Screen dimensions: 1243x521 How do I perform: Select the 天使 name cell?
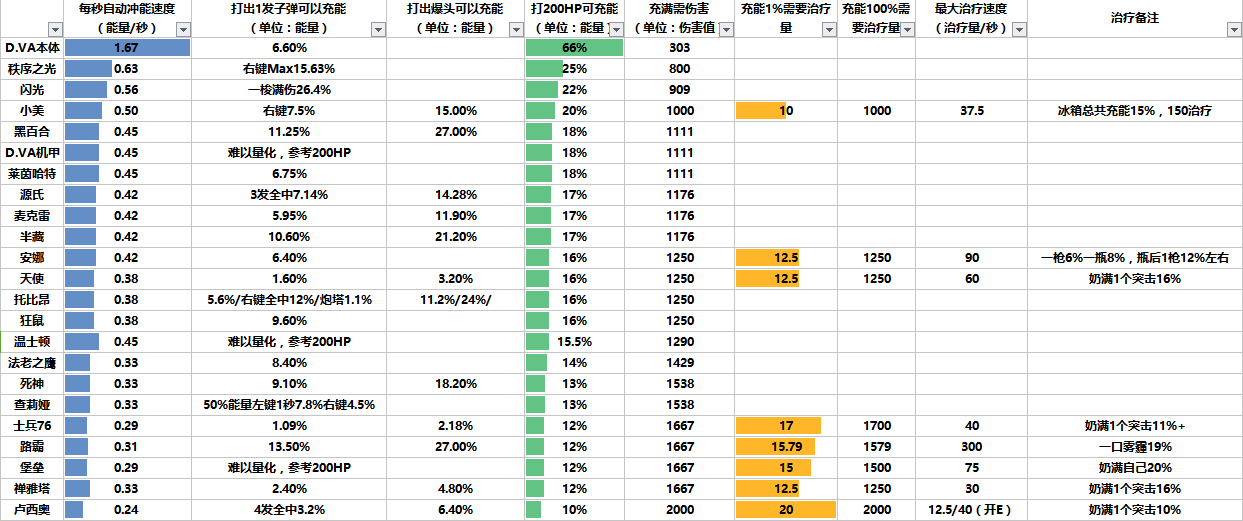[x=32, y=279]
